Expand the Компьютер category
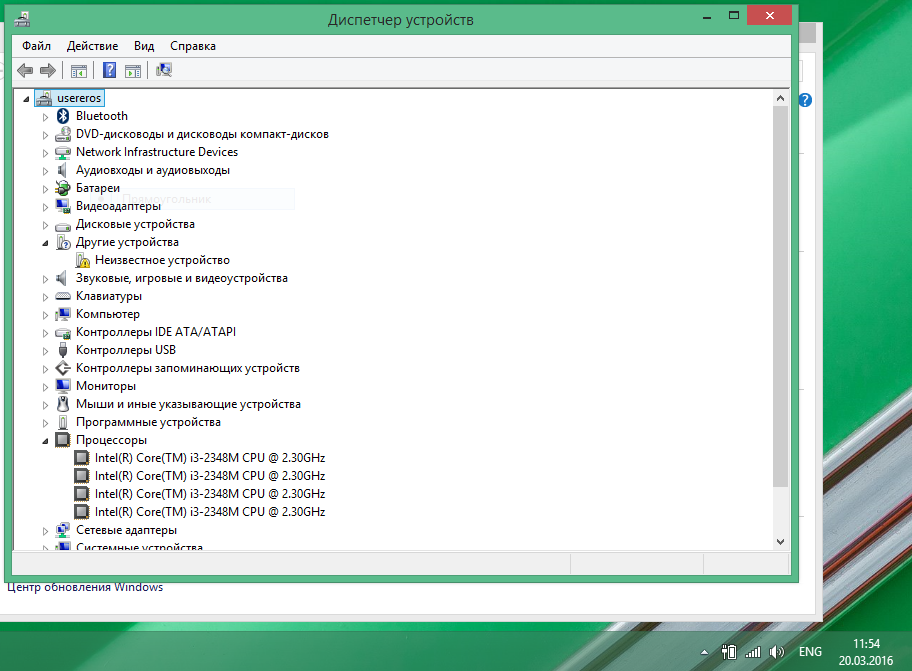The width and height of the screenshot is (912, 671). coord(45,315)
